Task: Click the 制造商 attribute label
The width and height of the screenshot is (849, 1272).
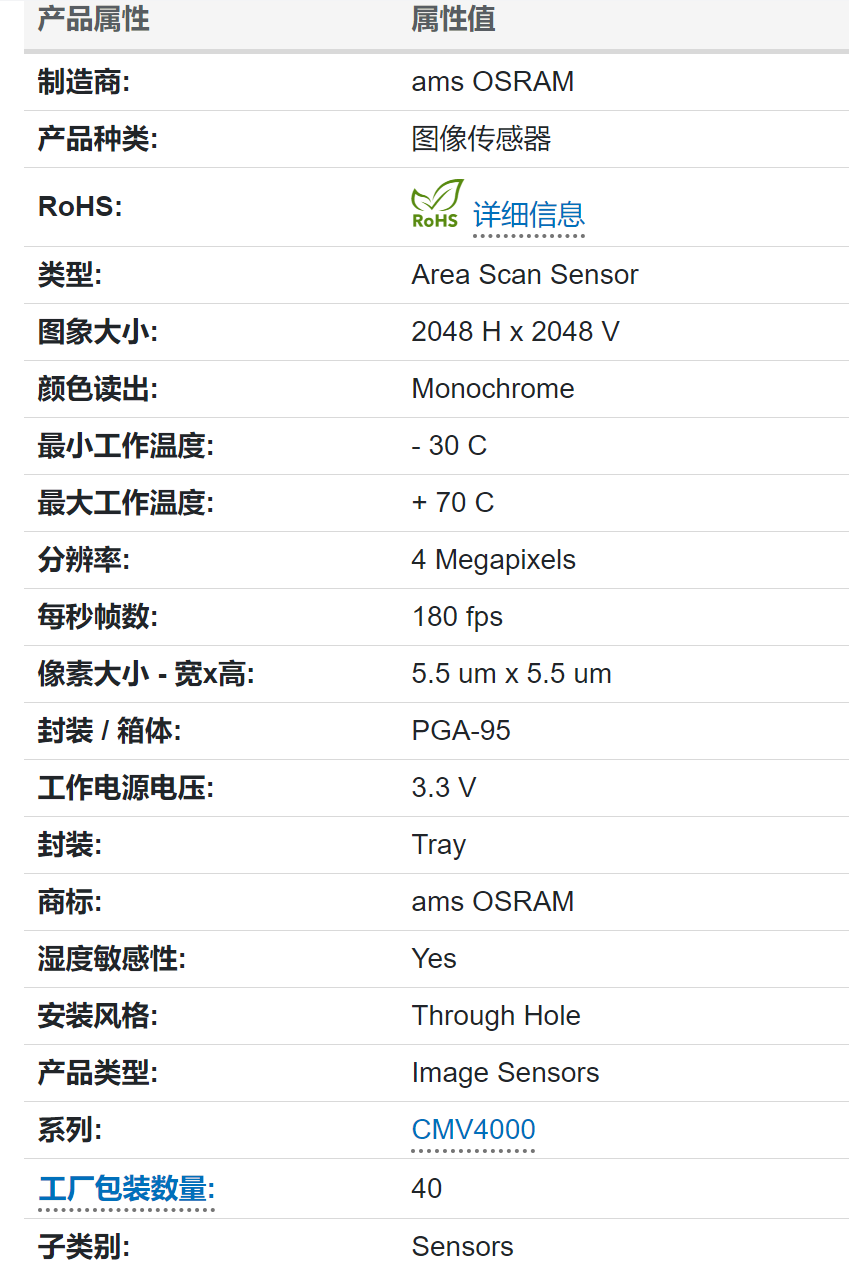Action: click(84, 82)
